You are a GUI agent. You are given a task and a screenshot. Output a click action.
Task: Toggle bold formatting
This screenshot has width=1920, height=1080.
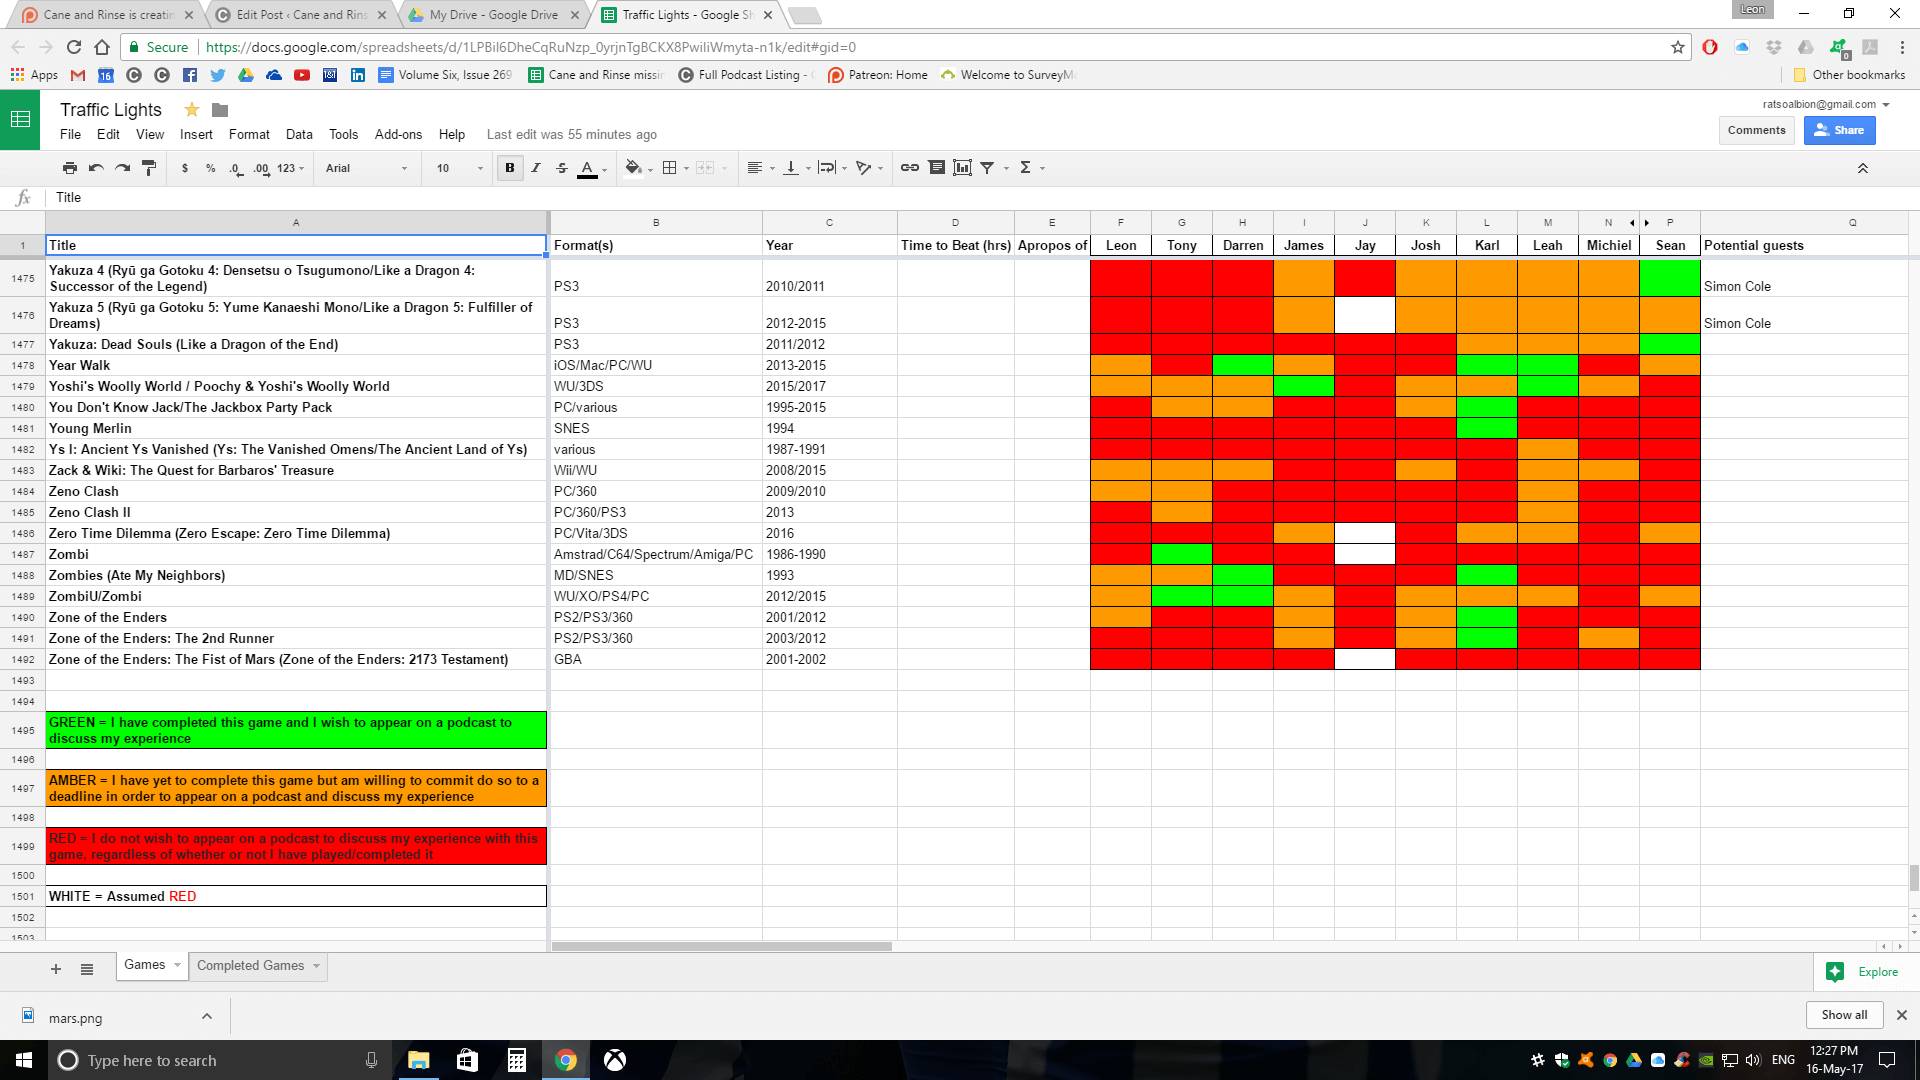510,168
